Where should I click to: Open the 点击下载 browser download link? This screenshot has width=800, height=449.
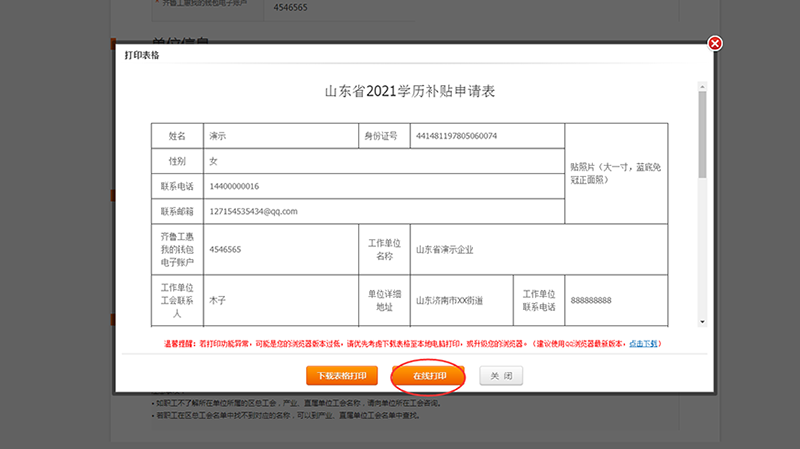click(x=643, y=344)
